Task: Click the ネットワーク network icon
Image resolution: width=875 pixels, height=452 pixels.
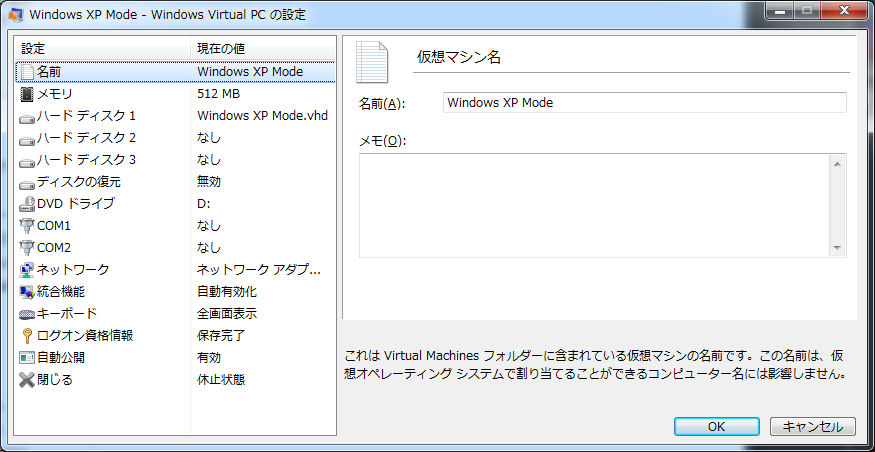Action: pos(27,270)
